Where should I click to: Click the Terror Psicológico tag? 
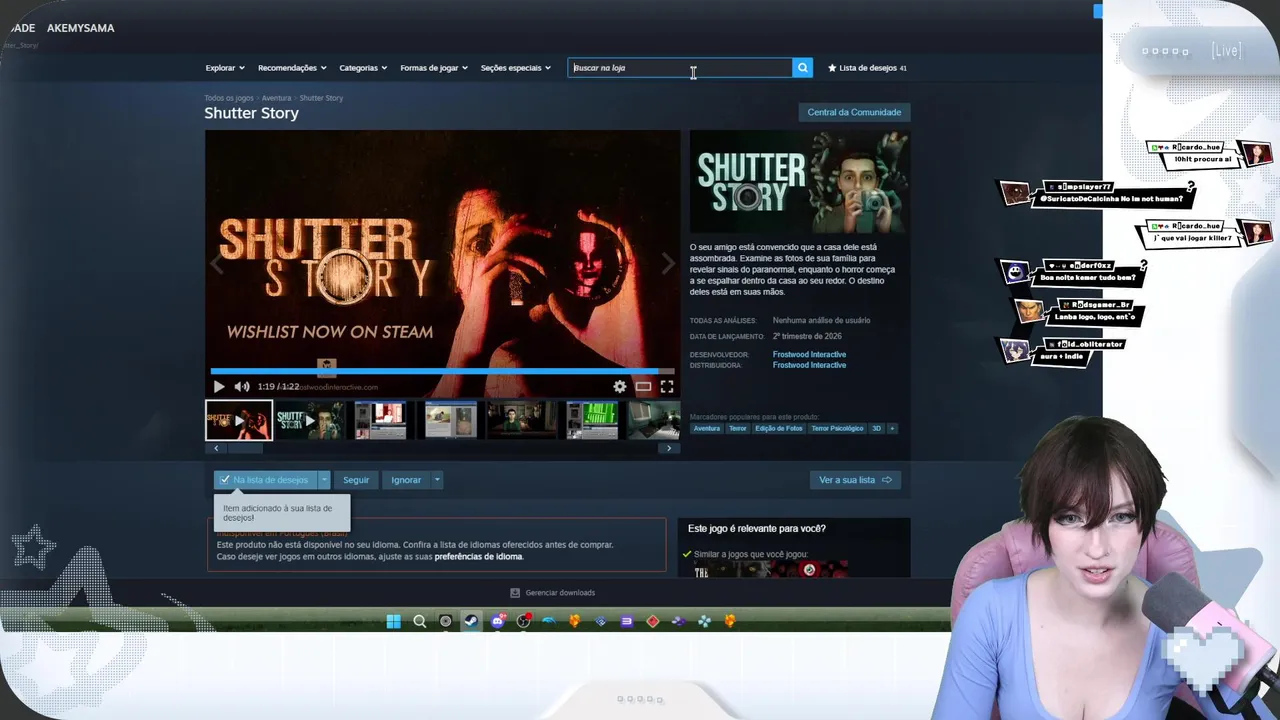837,428
